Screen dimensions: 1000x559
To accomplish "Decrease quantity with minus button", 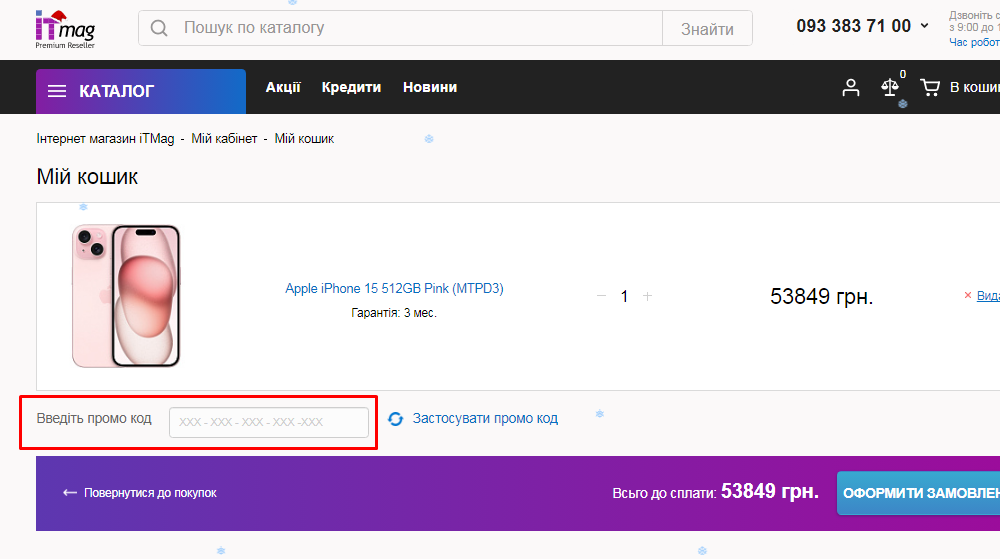I will pos(601,296).
